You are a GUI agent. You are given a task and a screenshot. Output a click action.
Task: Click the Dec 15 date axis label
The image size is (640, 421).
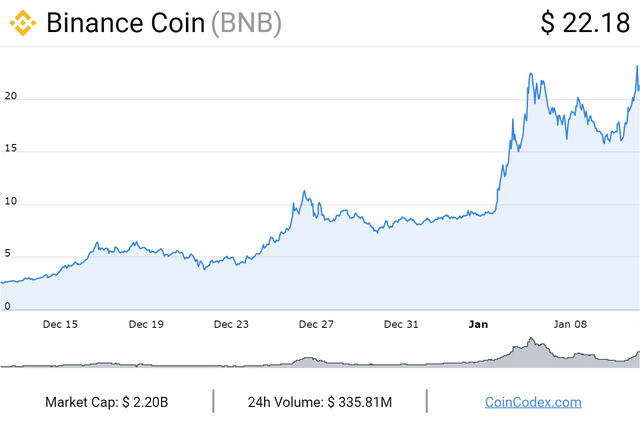[x=60, y=324]
